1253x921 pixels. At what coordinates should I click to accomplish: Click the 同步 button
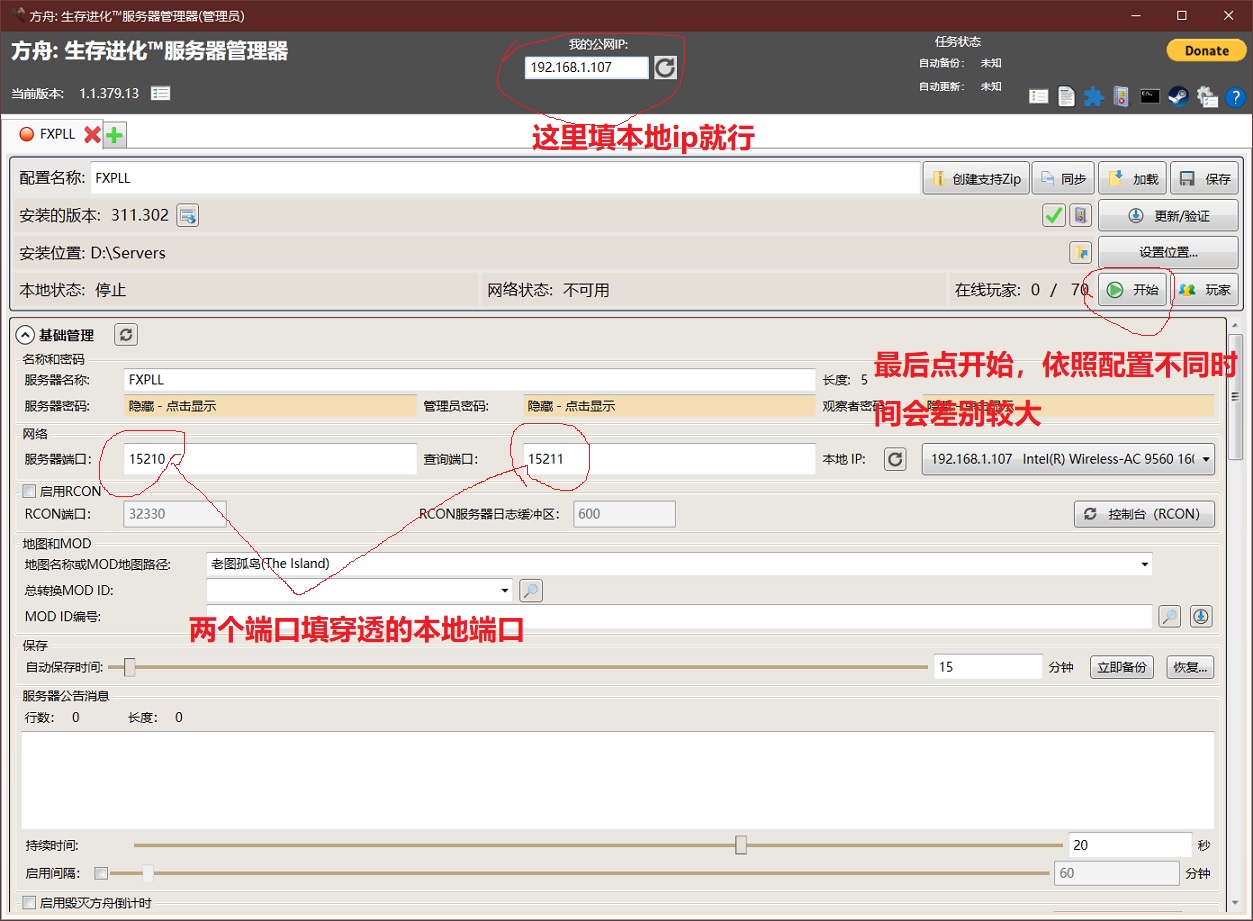pyautogui.click(x=1063, y=179)
